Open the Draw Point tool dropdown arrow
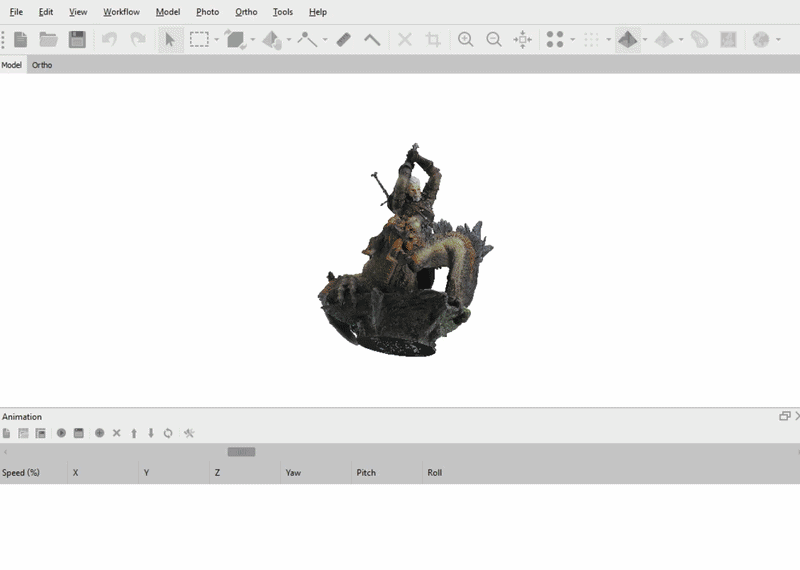The image size is (800, 570). 325,40
